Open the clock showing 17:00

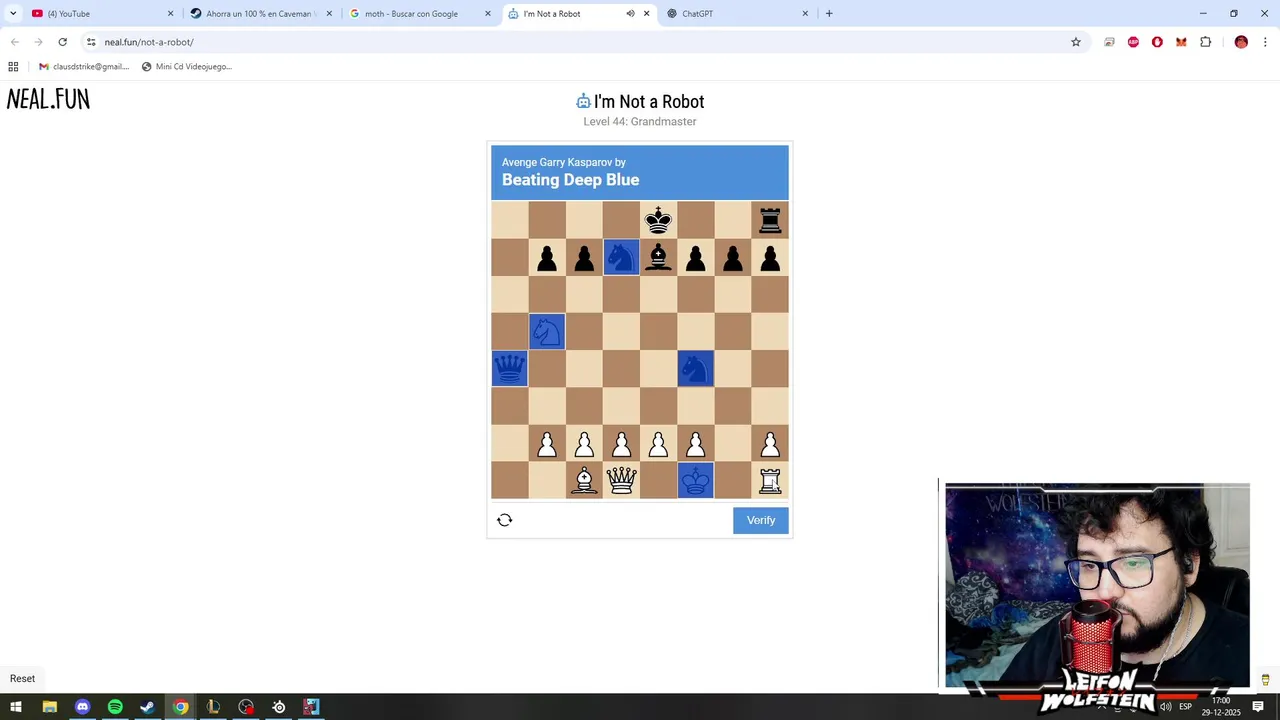click(x=1221, y=706)
